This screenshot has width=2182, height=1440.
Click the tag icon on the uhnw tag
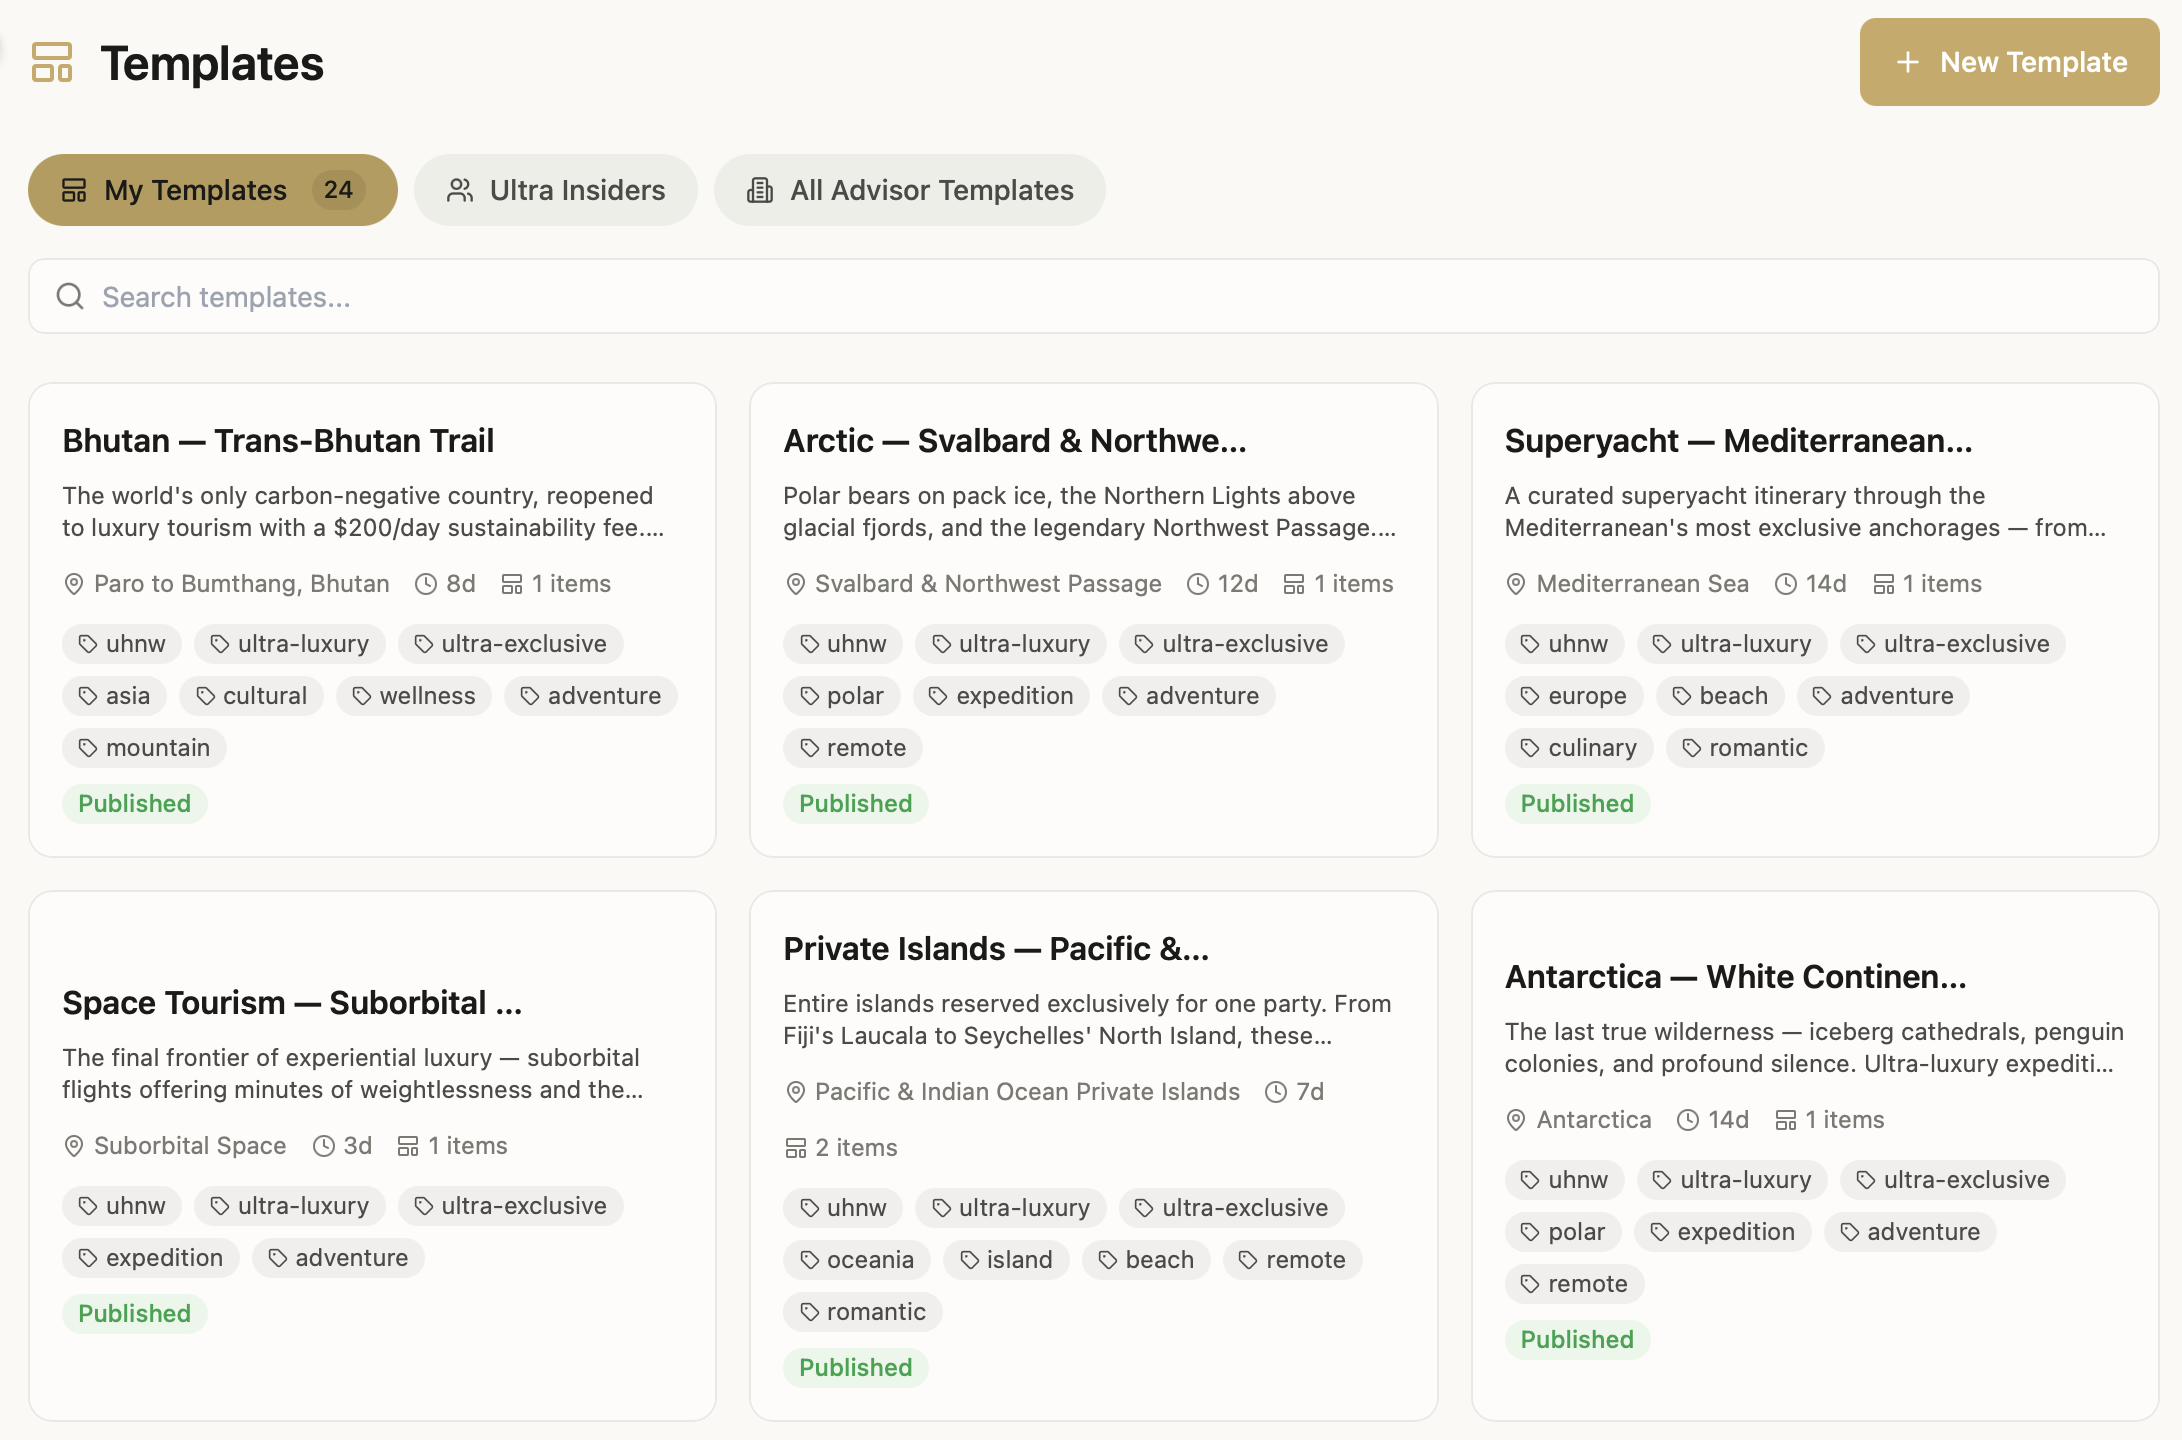88,643
